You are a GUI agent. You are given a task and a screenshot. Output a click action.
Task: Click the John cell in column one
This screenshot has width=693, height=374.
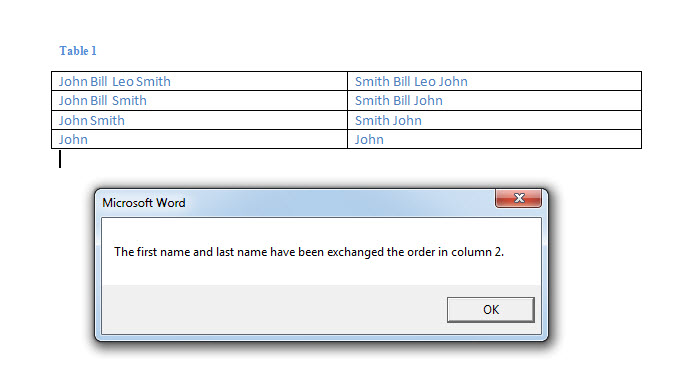pos(199,139)
